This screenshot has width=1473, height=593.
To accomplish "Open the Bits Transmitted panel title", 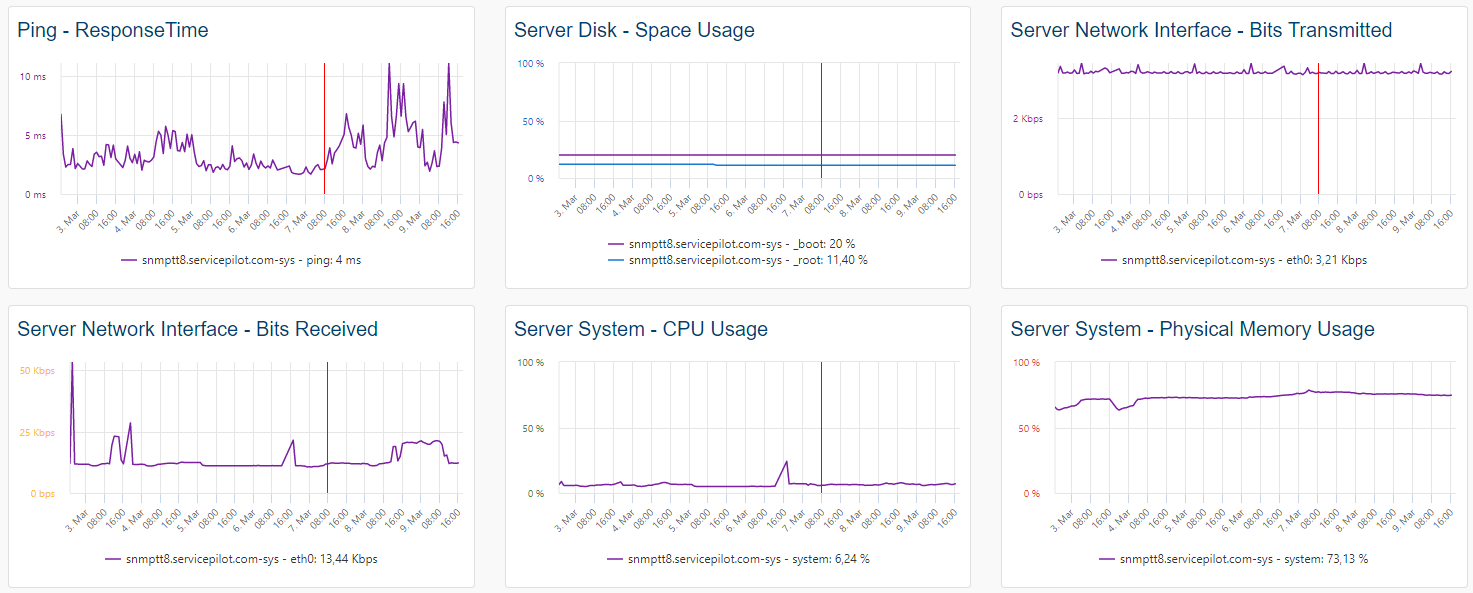I will tap(1201, 30).
